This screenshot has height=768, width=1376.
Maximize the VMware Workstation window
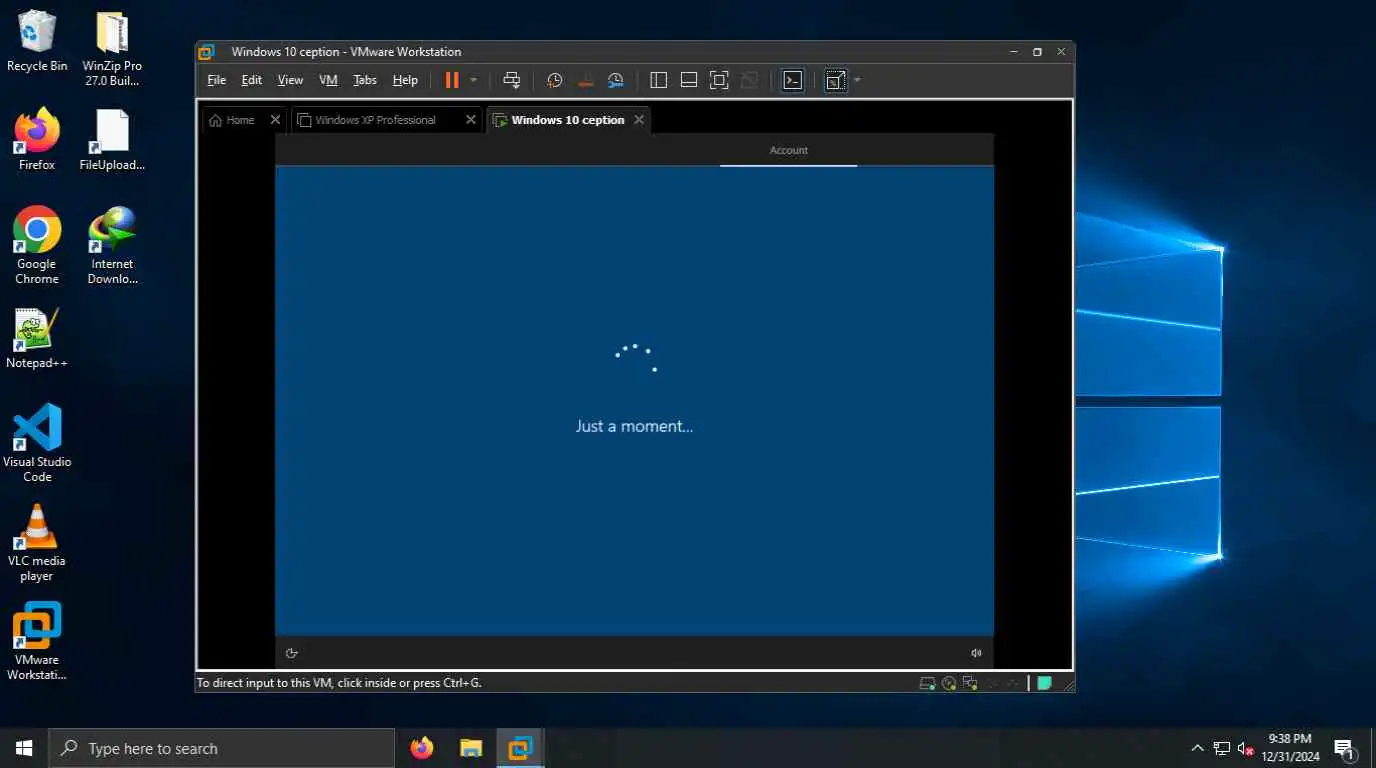pos(1037,52)
